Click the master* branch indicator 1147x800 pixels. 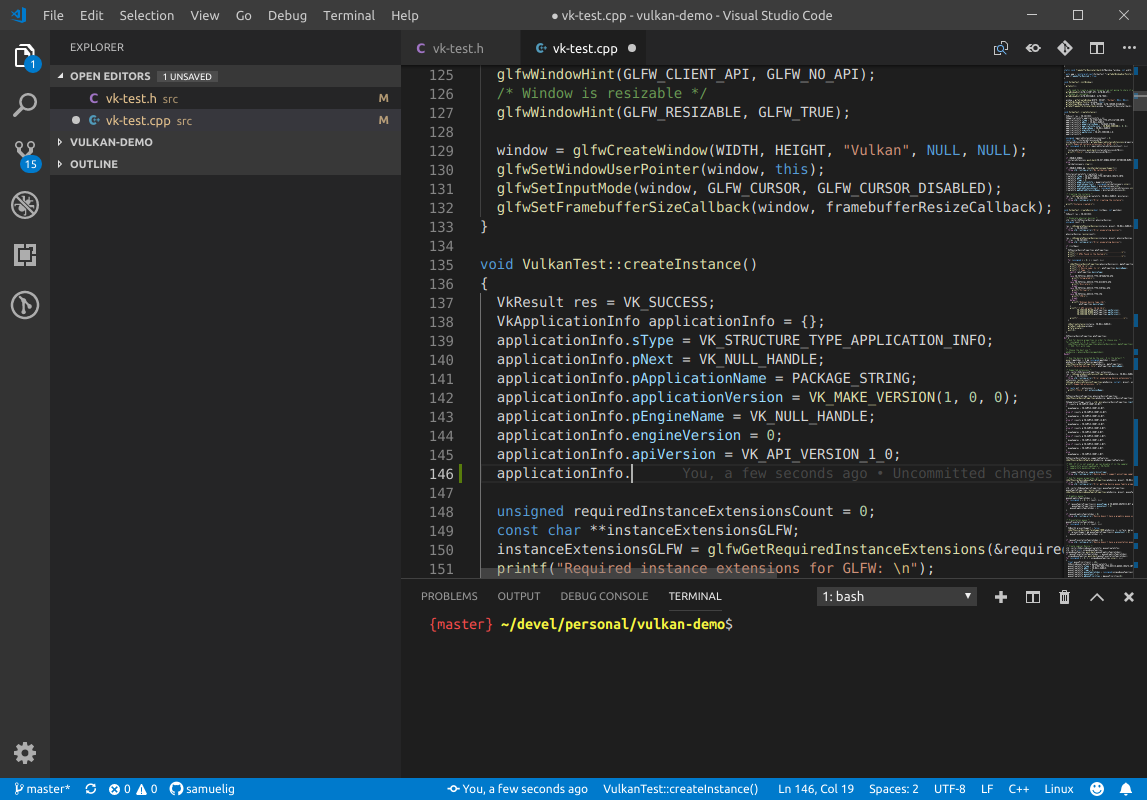click(x=42, y=789)
